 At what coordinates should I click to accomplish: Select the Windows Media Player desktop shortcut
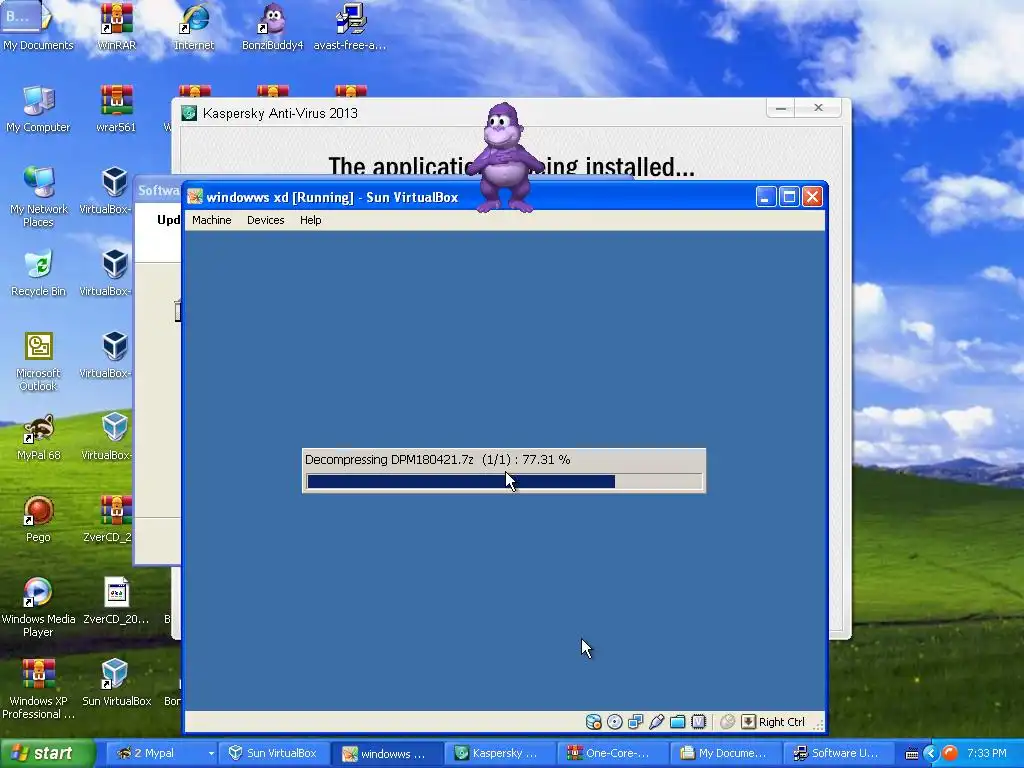pos(38,607)
